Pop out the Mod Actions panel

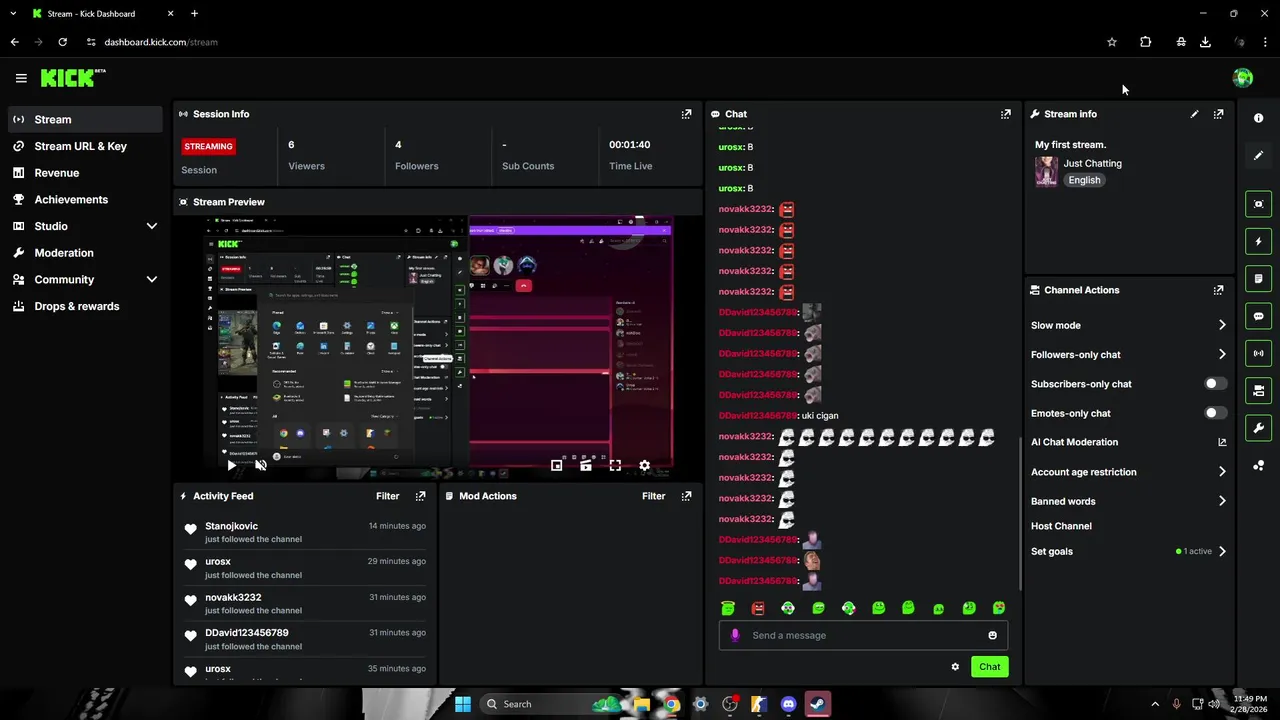click(686, 496)
